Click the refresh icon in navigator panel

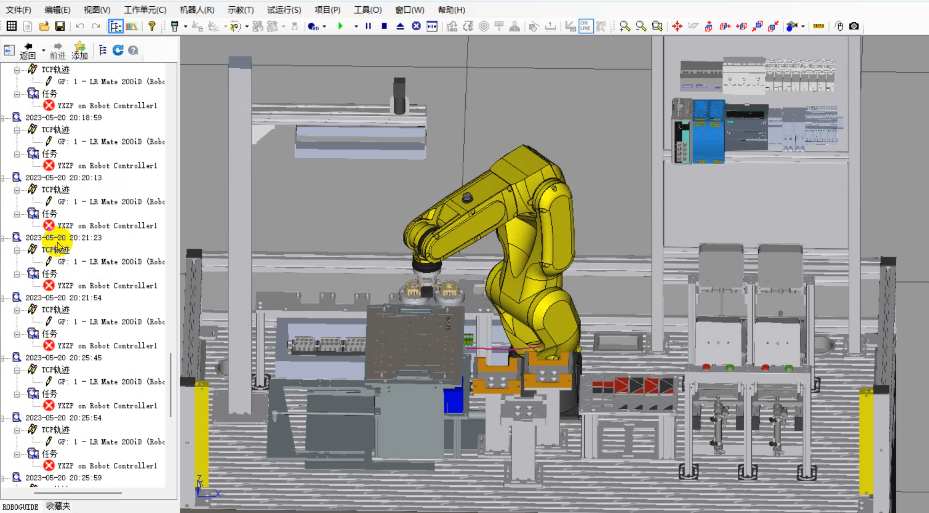pyautogui.click(x=118, y=50)
